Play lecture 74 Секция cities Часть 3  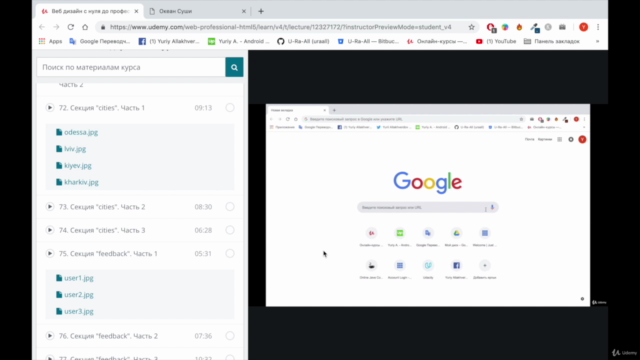tap(50, 230)
